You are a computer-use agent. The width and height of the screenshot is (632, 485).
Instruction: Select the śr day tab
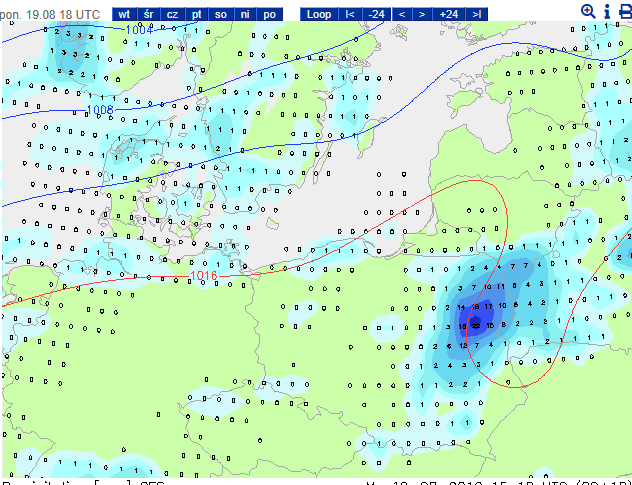(148, 14)
